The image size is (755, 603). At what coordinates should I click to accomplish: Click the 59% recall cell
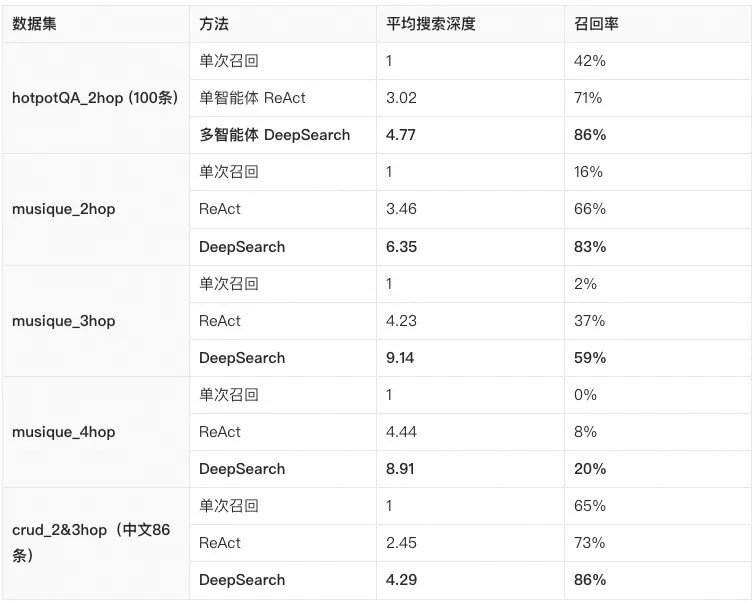pos(590,358)
